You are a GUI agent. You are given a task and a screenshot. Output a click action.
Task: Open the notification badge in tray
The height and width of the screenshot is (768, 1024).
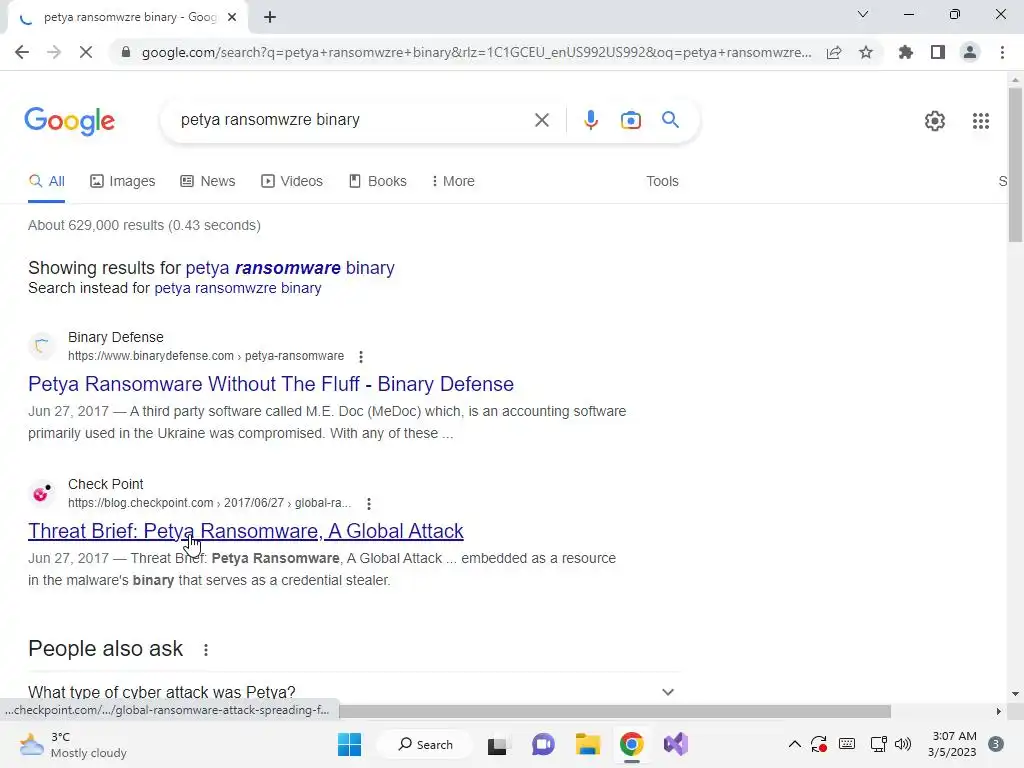pos(996,744)
